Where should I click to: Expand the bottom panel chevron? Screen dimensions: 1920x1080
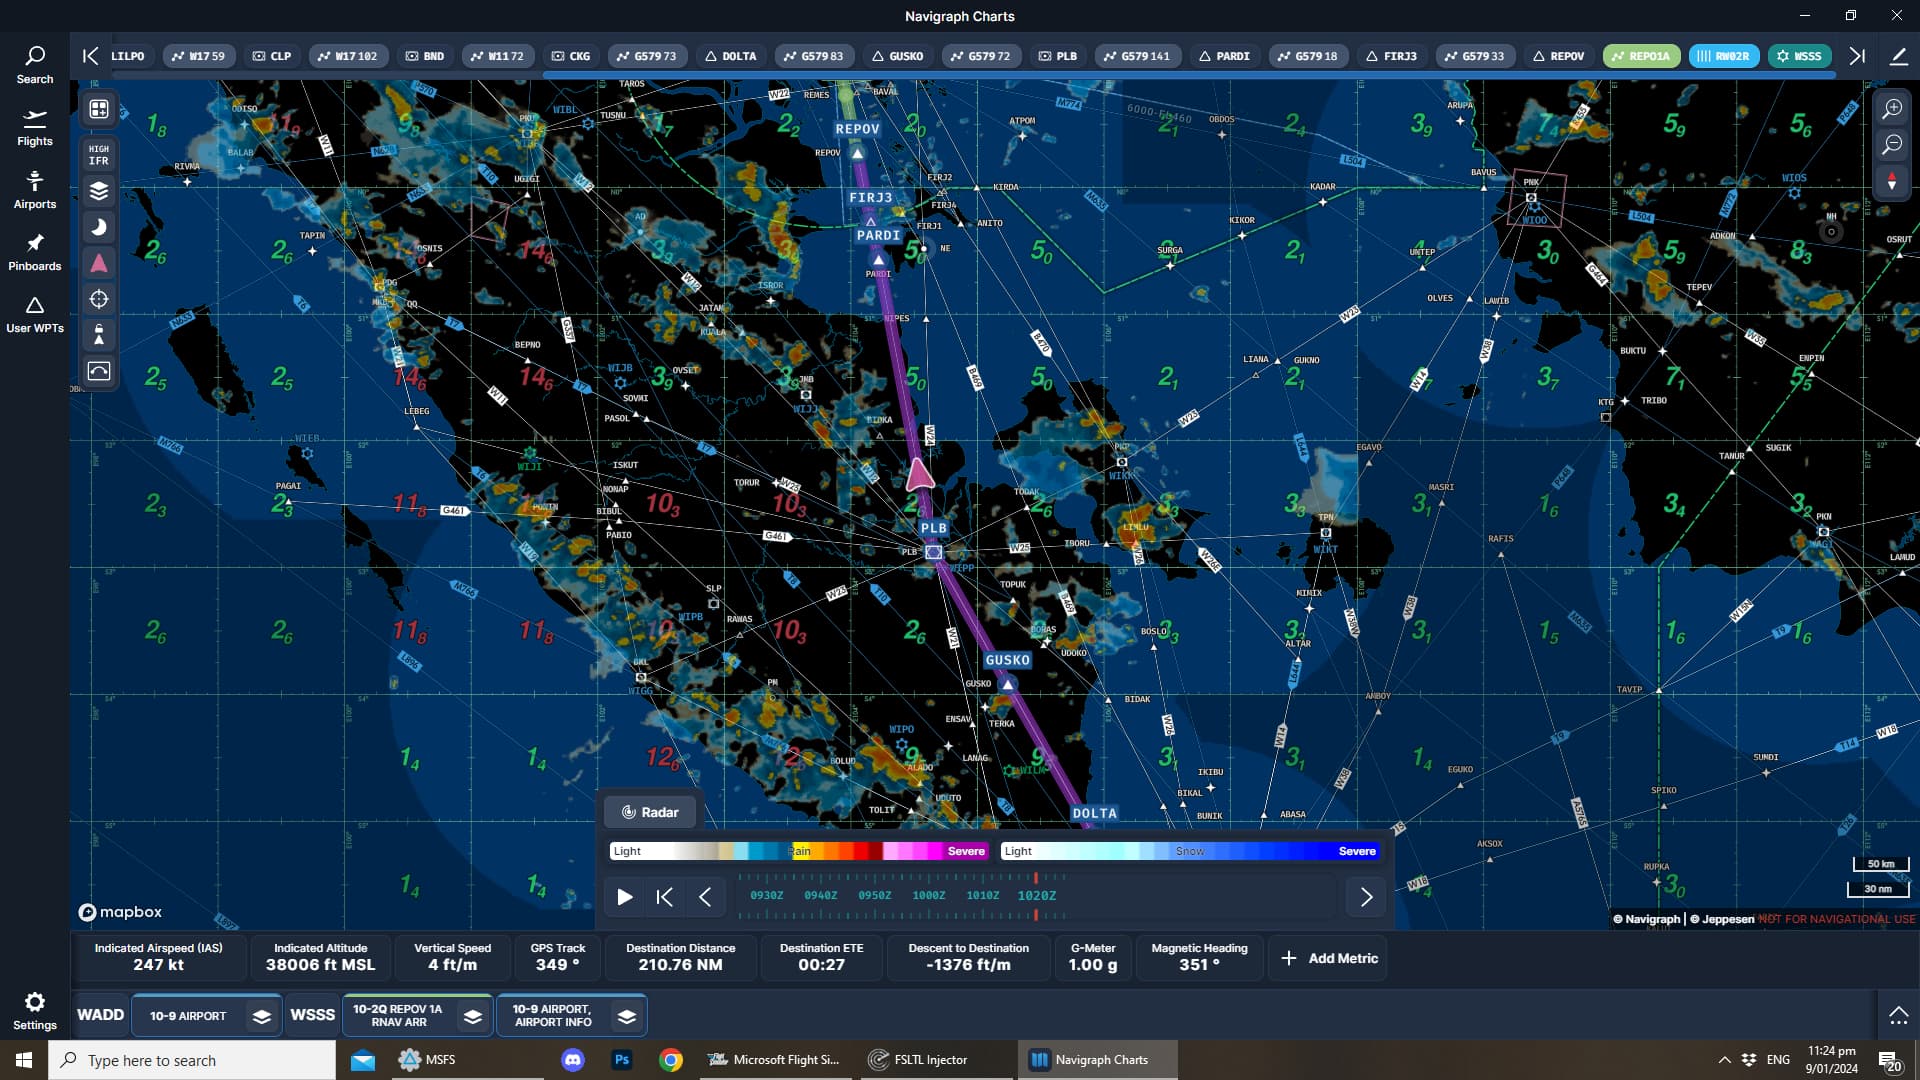pyautogui.click(x=1898, y=1016)
